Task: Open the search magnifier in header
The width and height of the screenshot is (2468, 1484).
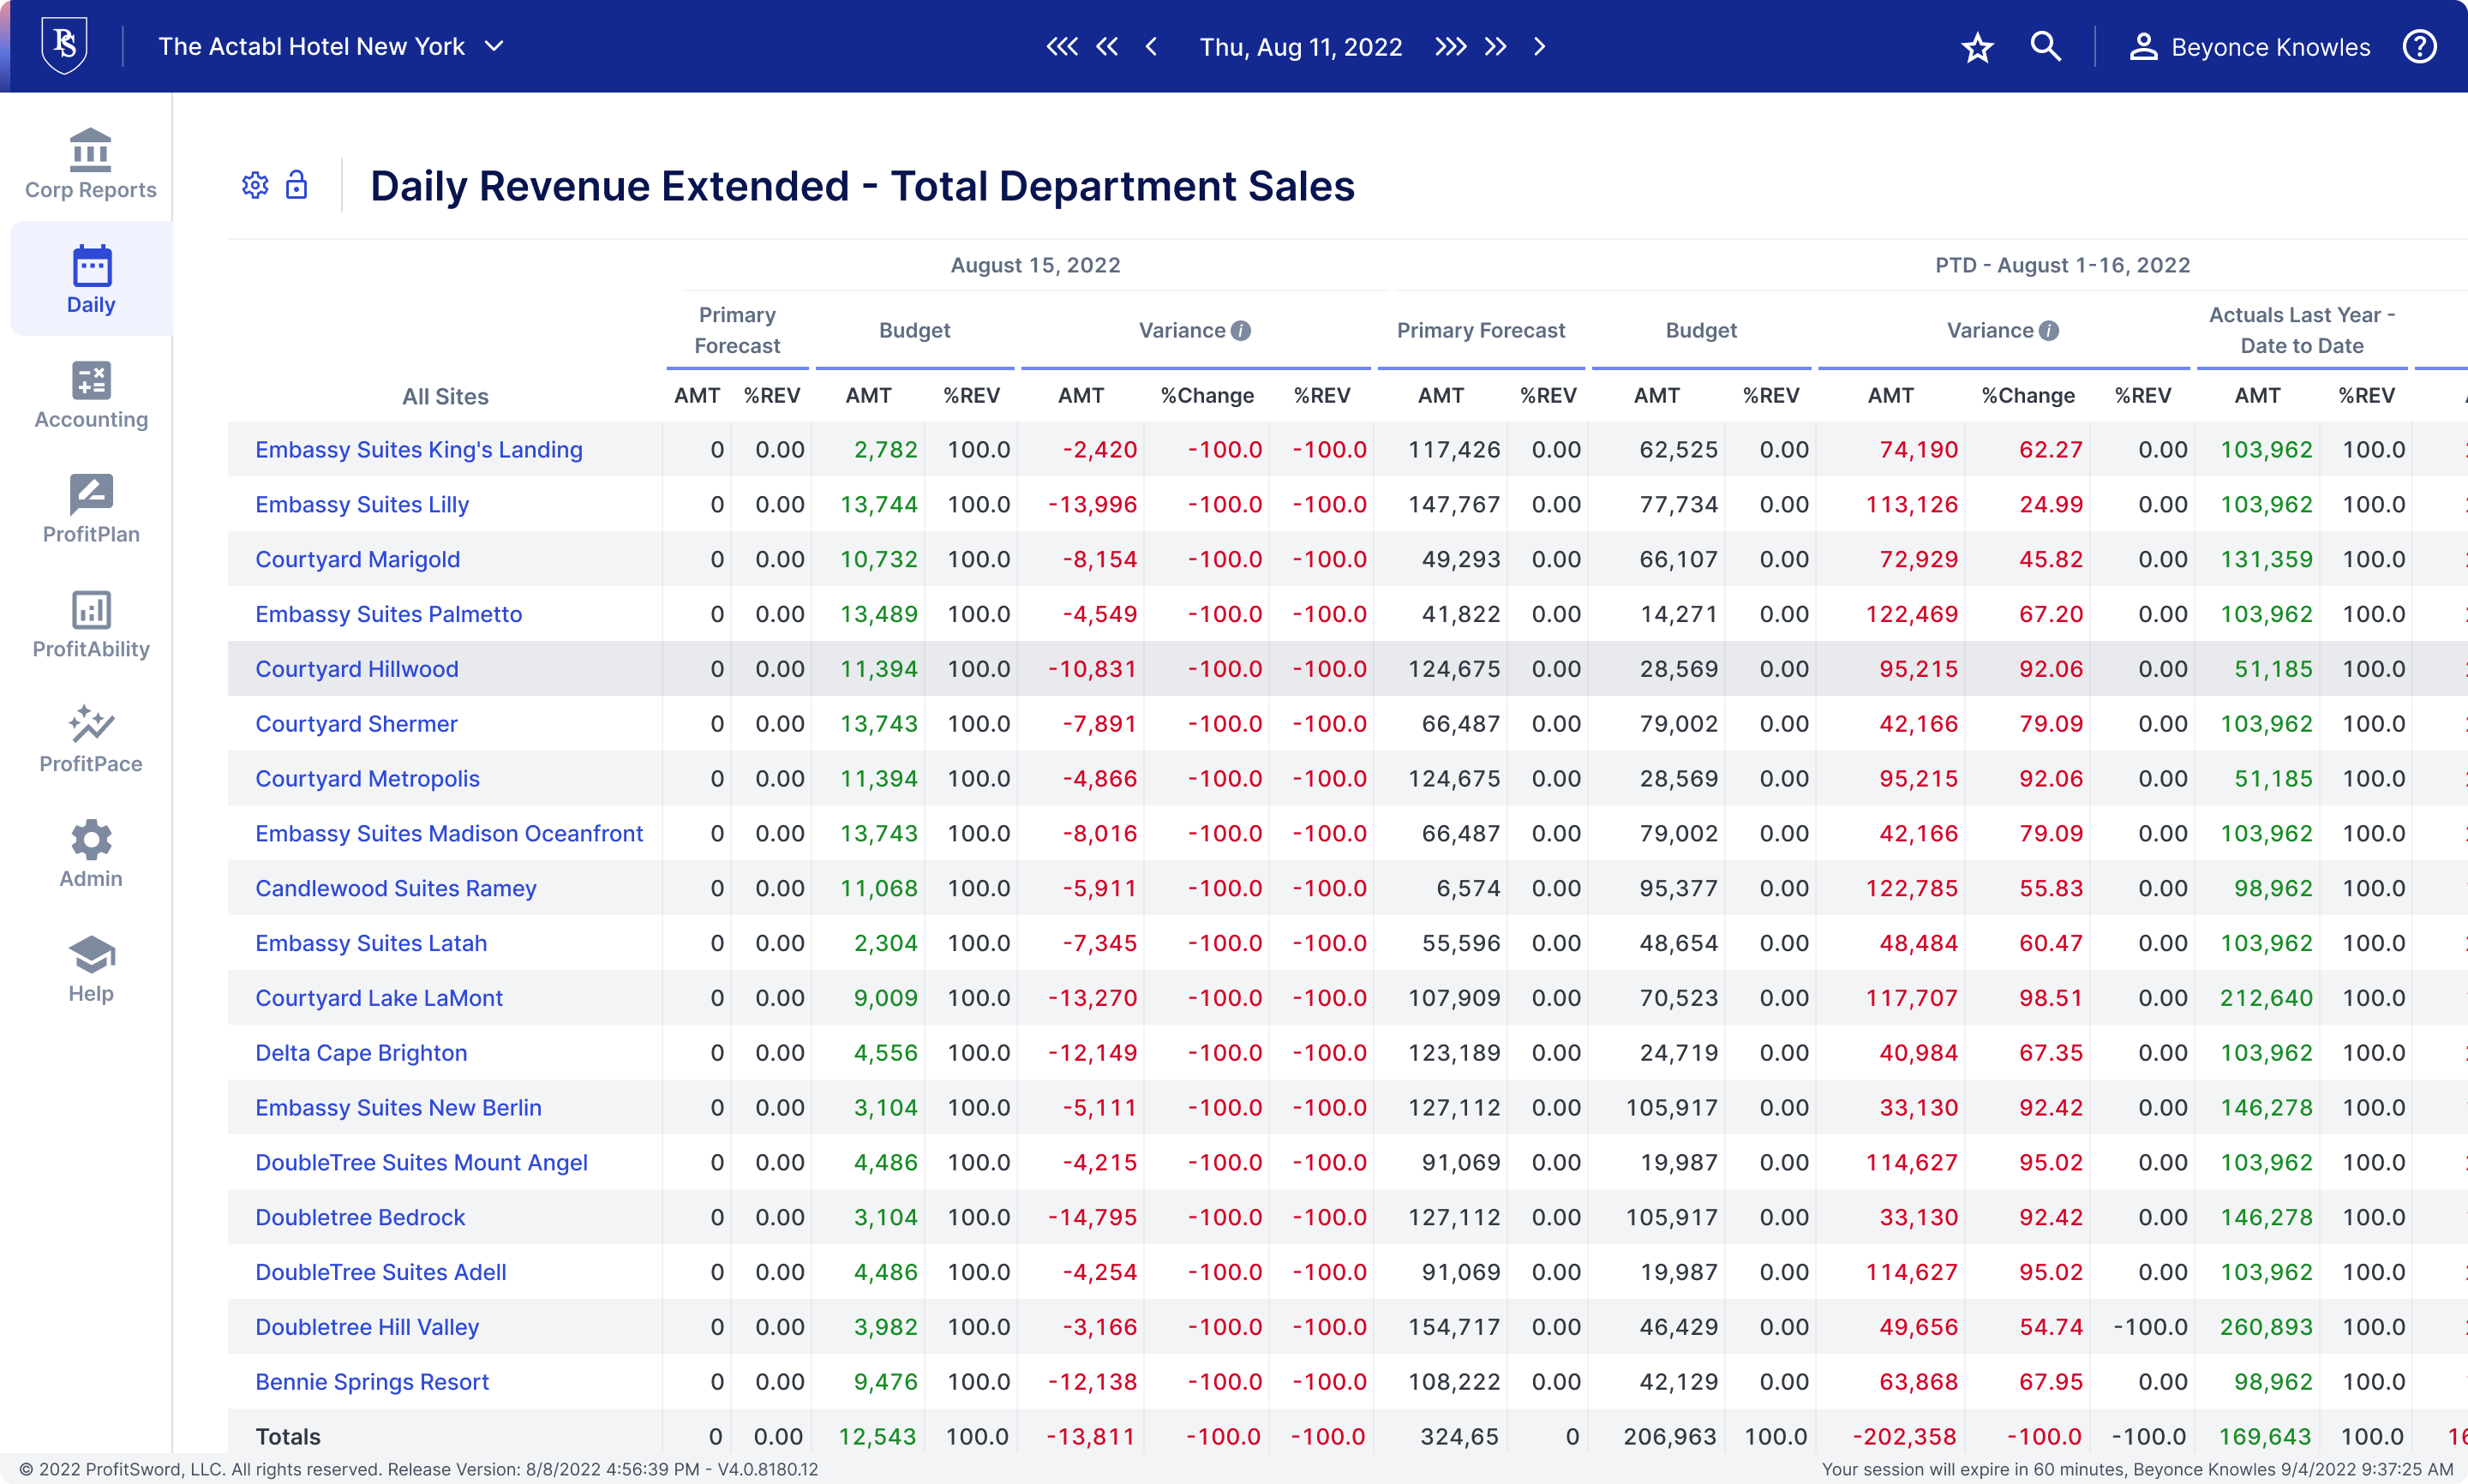Action: [x=2045, y=47]
